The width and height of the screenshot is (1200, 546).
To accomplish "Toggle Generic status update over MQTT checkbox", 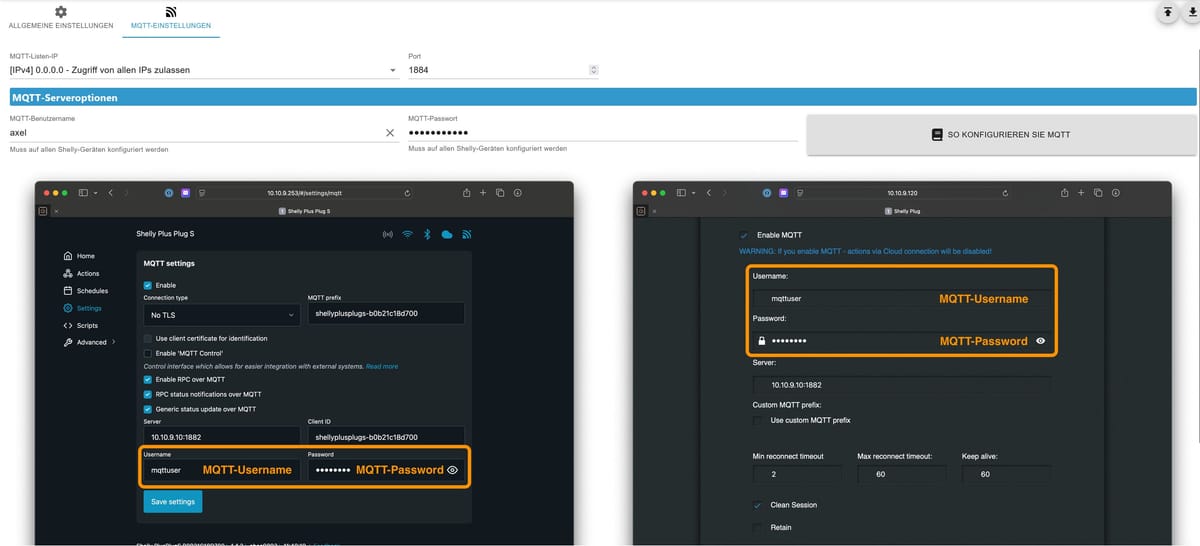I will [x=148, y=408].
